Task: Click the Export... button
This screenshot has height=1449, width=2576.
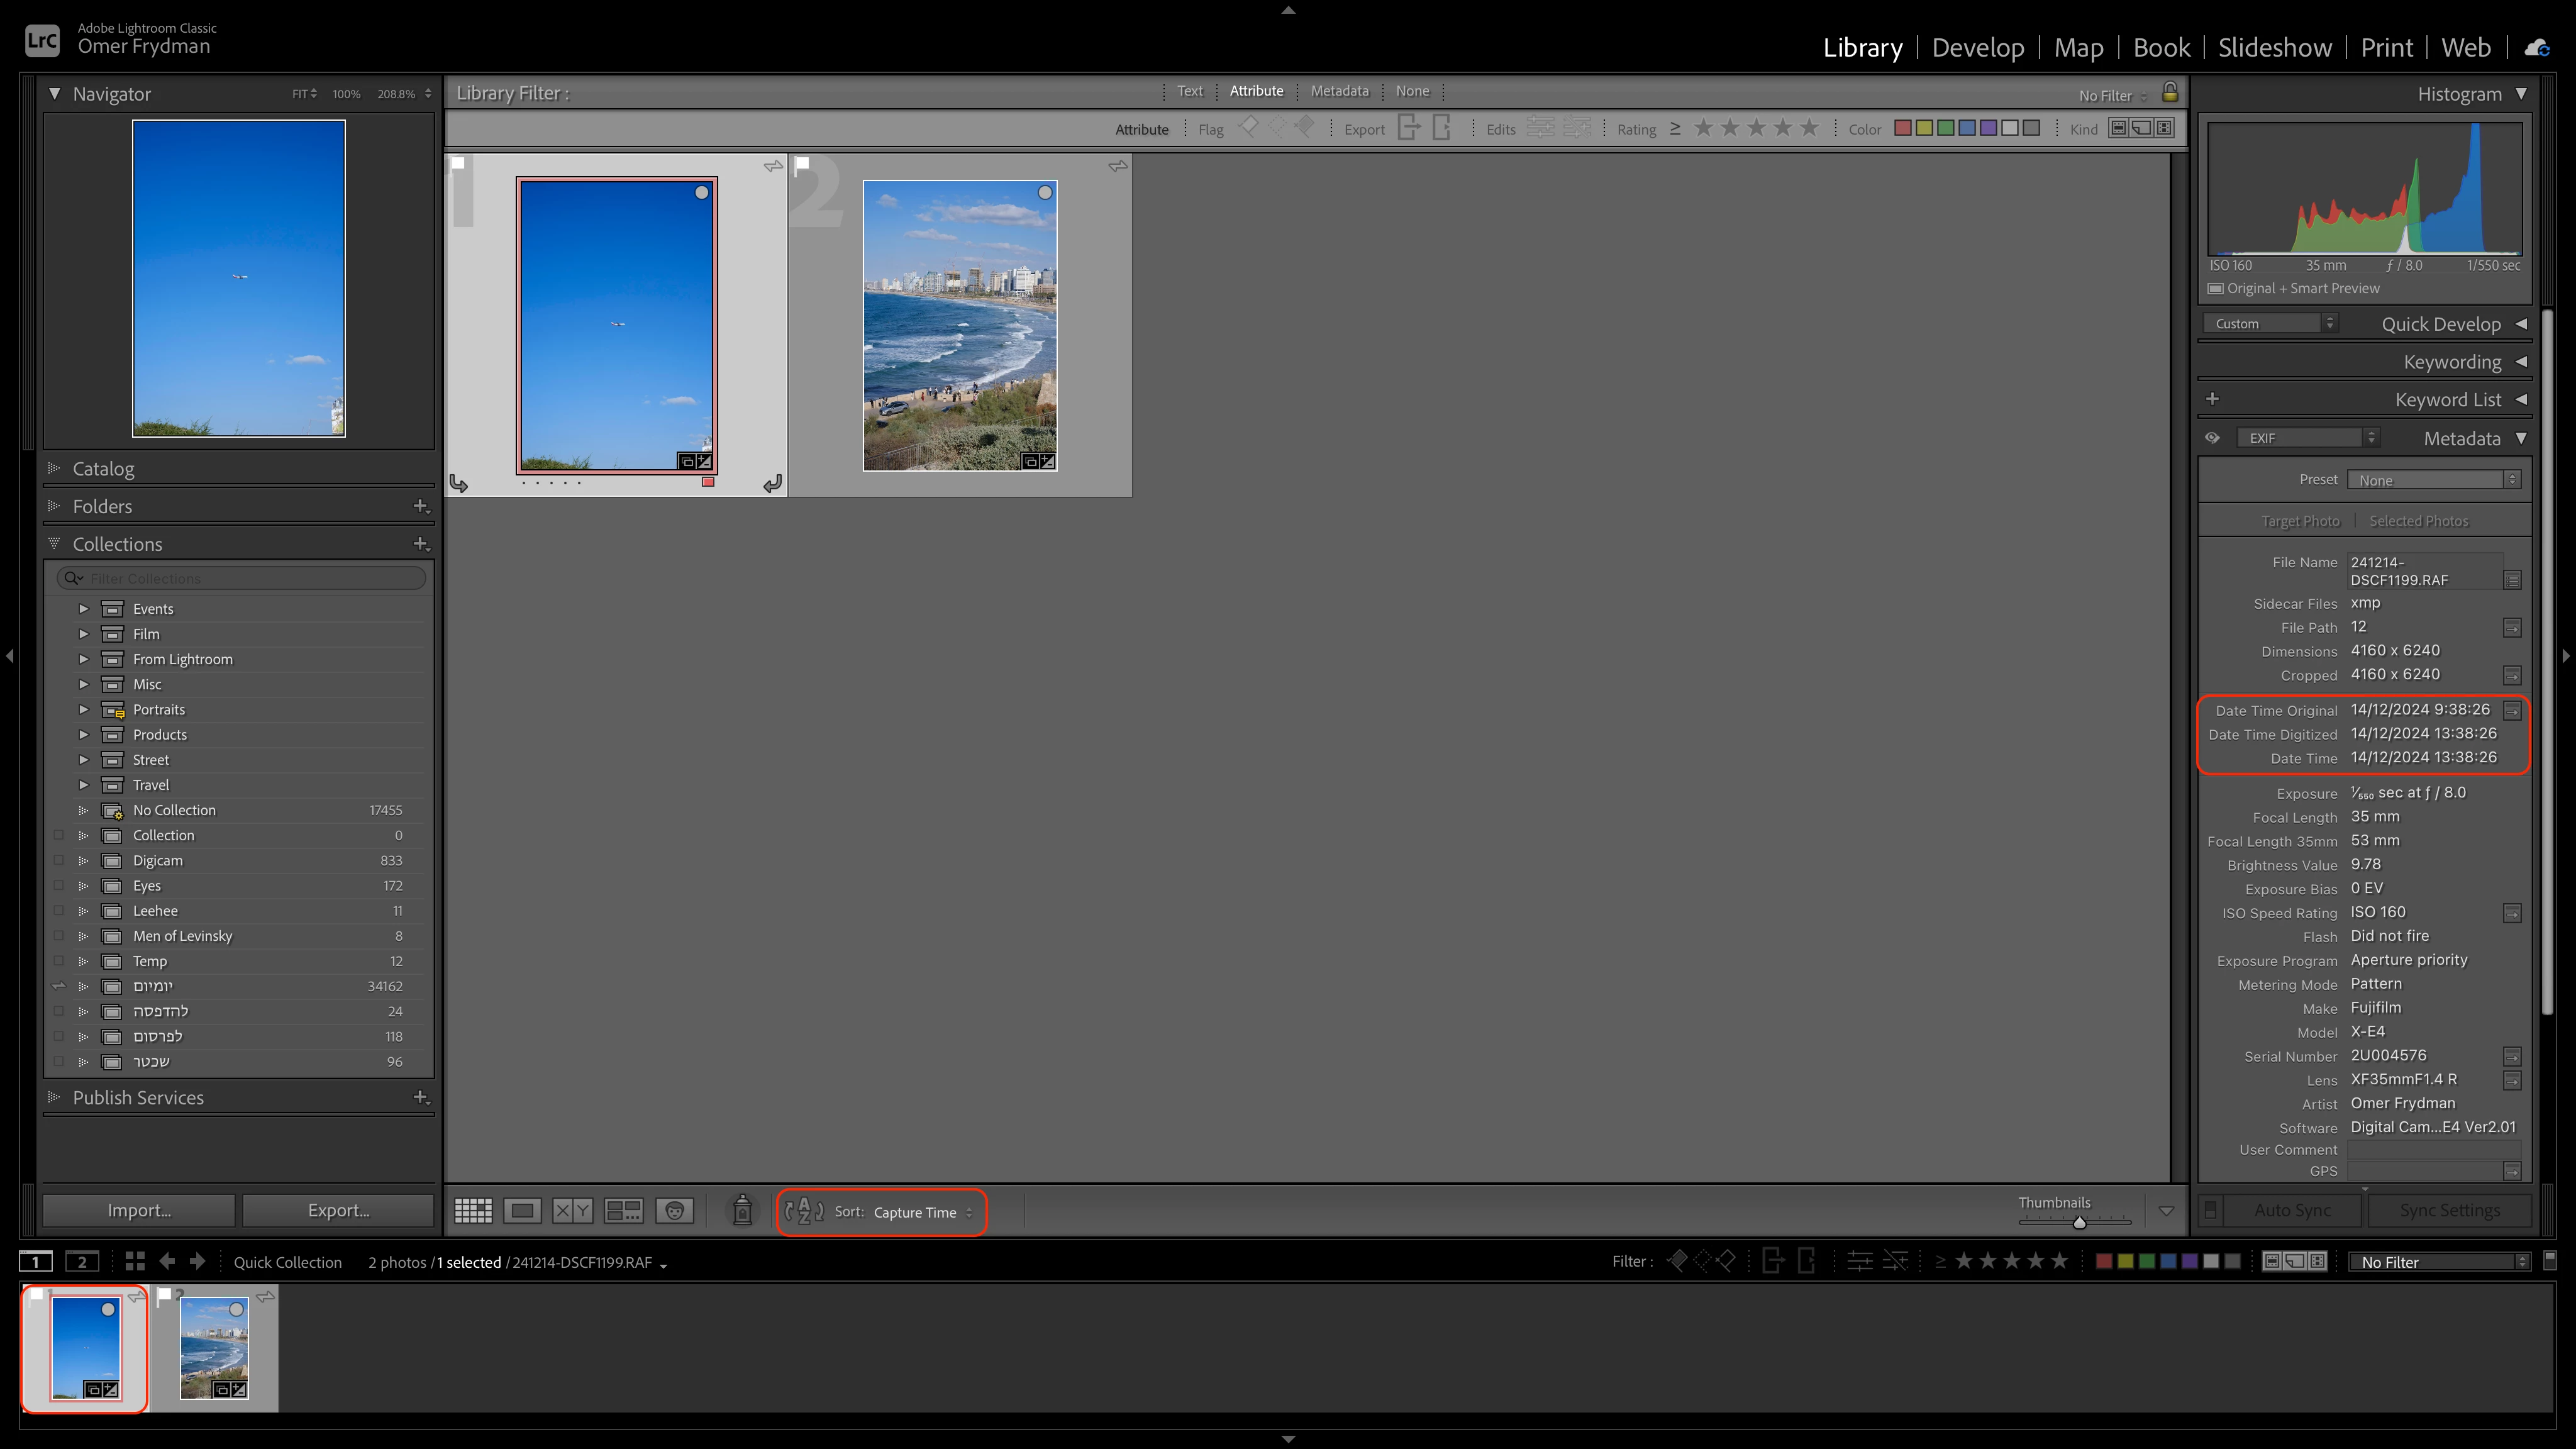Action: click(x=338, y=1210)
